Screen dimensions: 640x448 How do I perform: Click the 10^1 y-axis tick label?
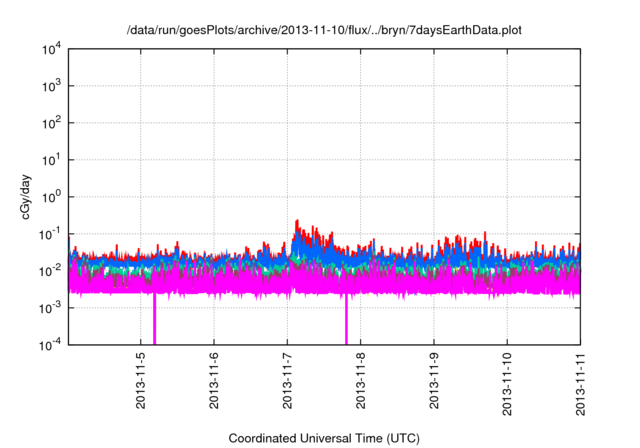click(51, 160)
